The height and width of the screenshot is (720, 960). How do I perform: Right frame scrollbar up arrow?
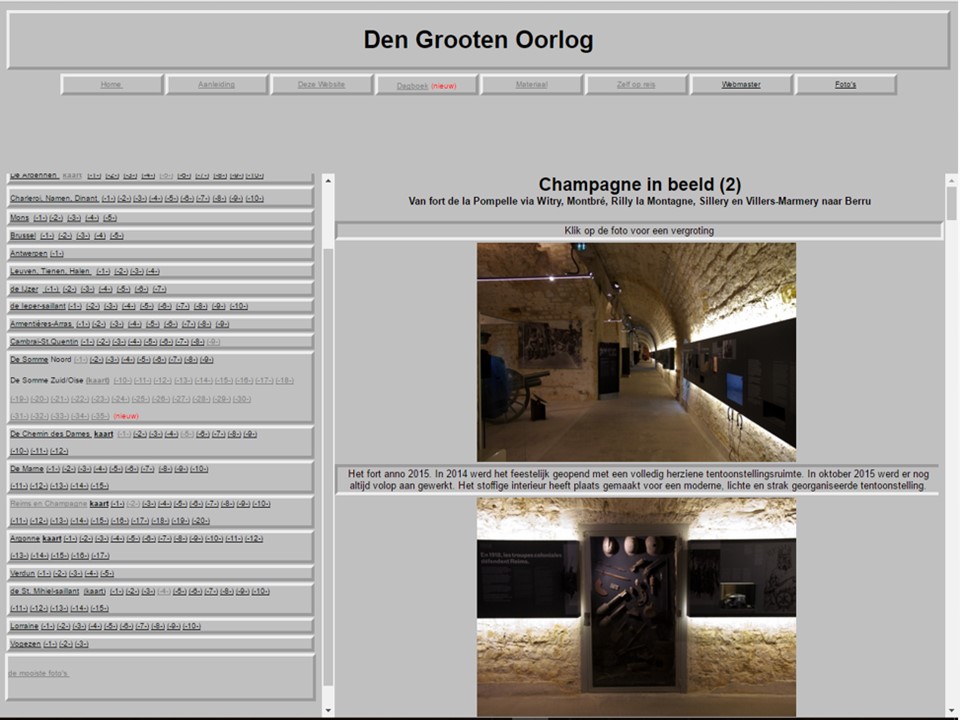tap(951, 181)
